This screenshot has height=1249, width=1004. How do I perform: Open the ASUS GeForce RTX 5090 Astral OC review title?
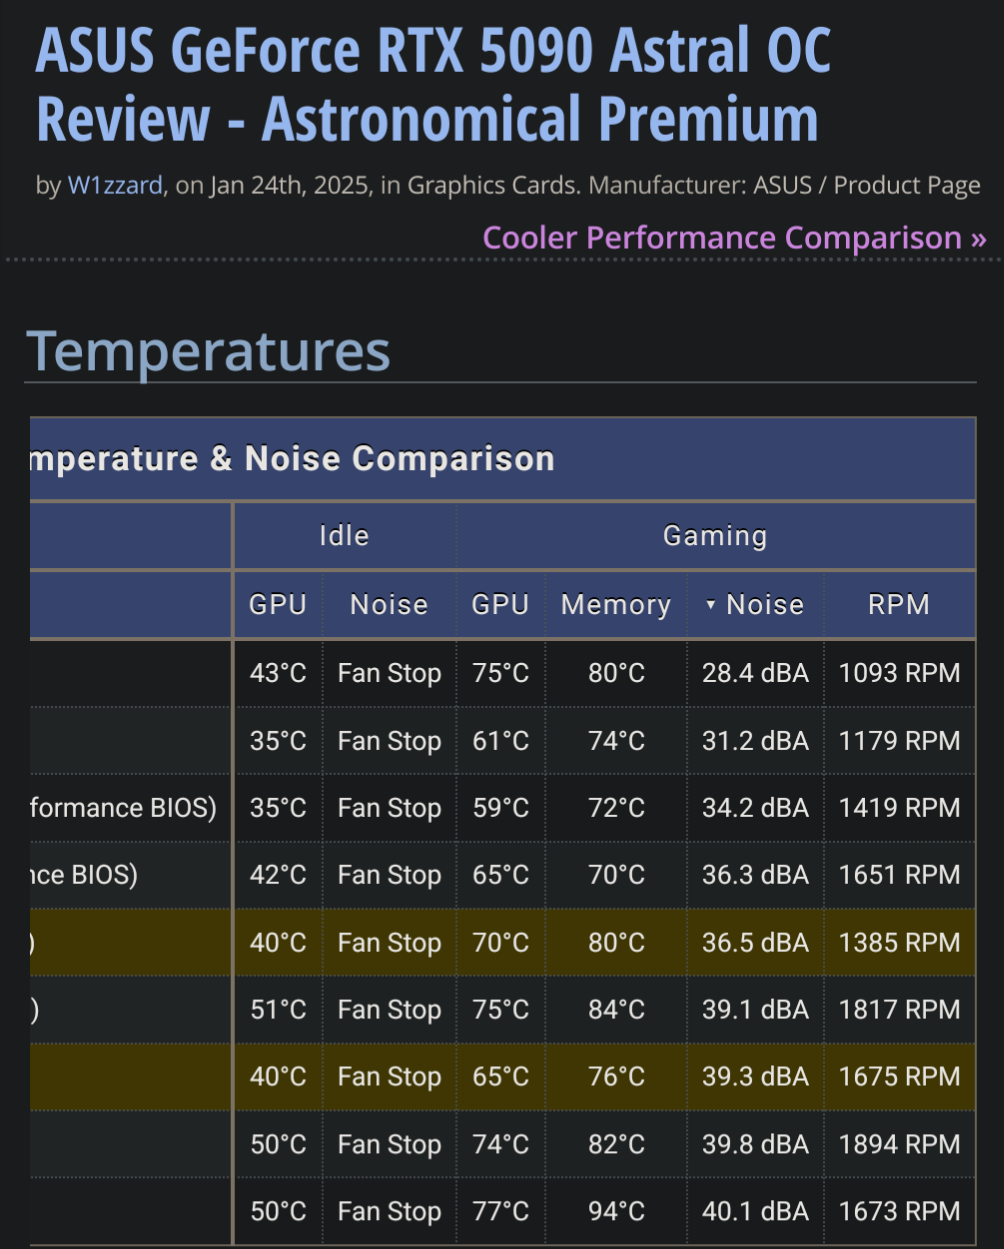pos(433,84)
